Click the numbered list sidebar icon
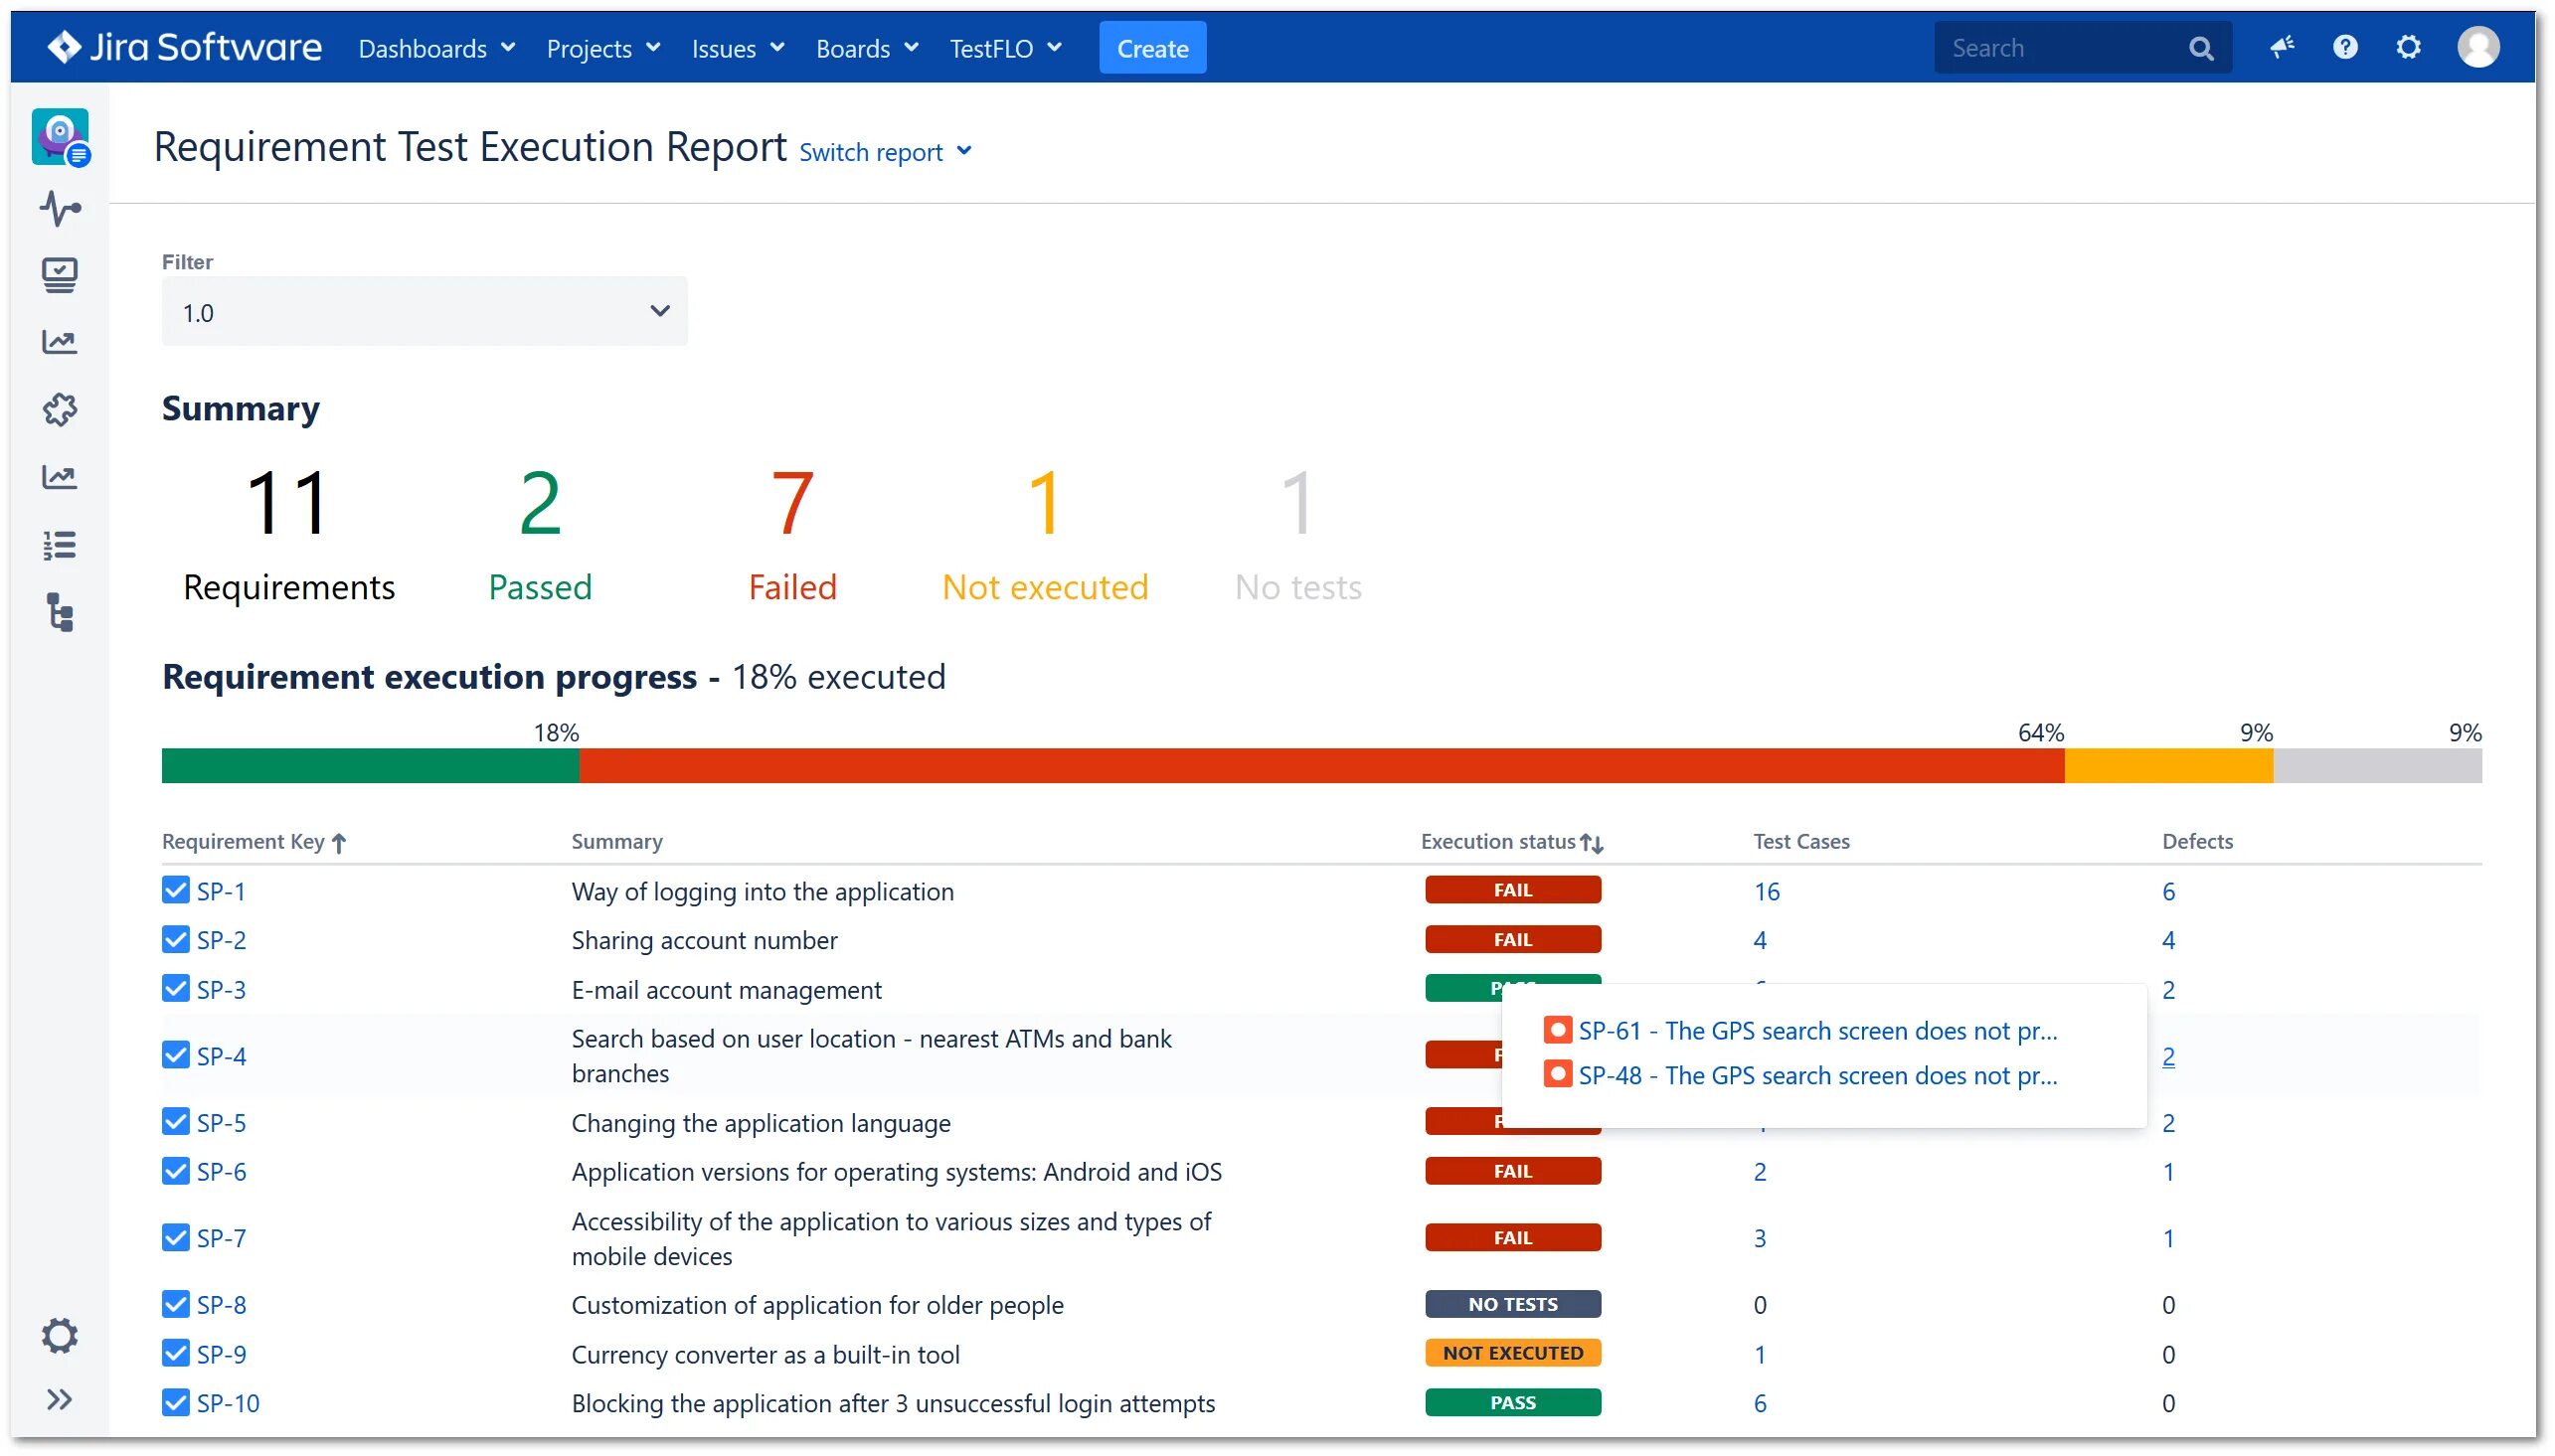The image size is (2555, 1456). 60,545
